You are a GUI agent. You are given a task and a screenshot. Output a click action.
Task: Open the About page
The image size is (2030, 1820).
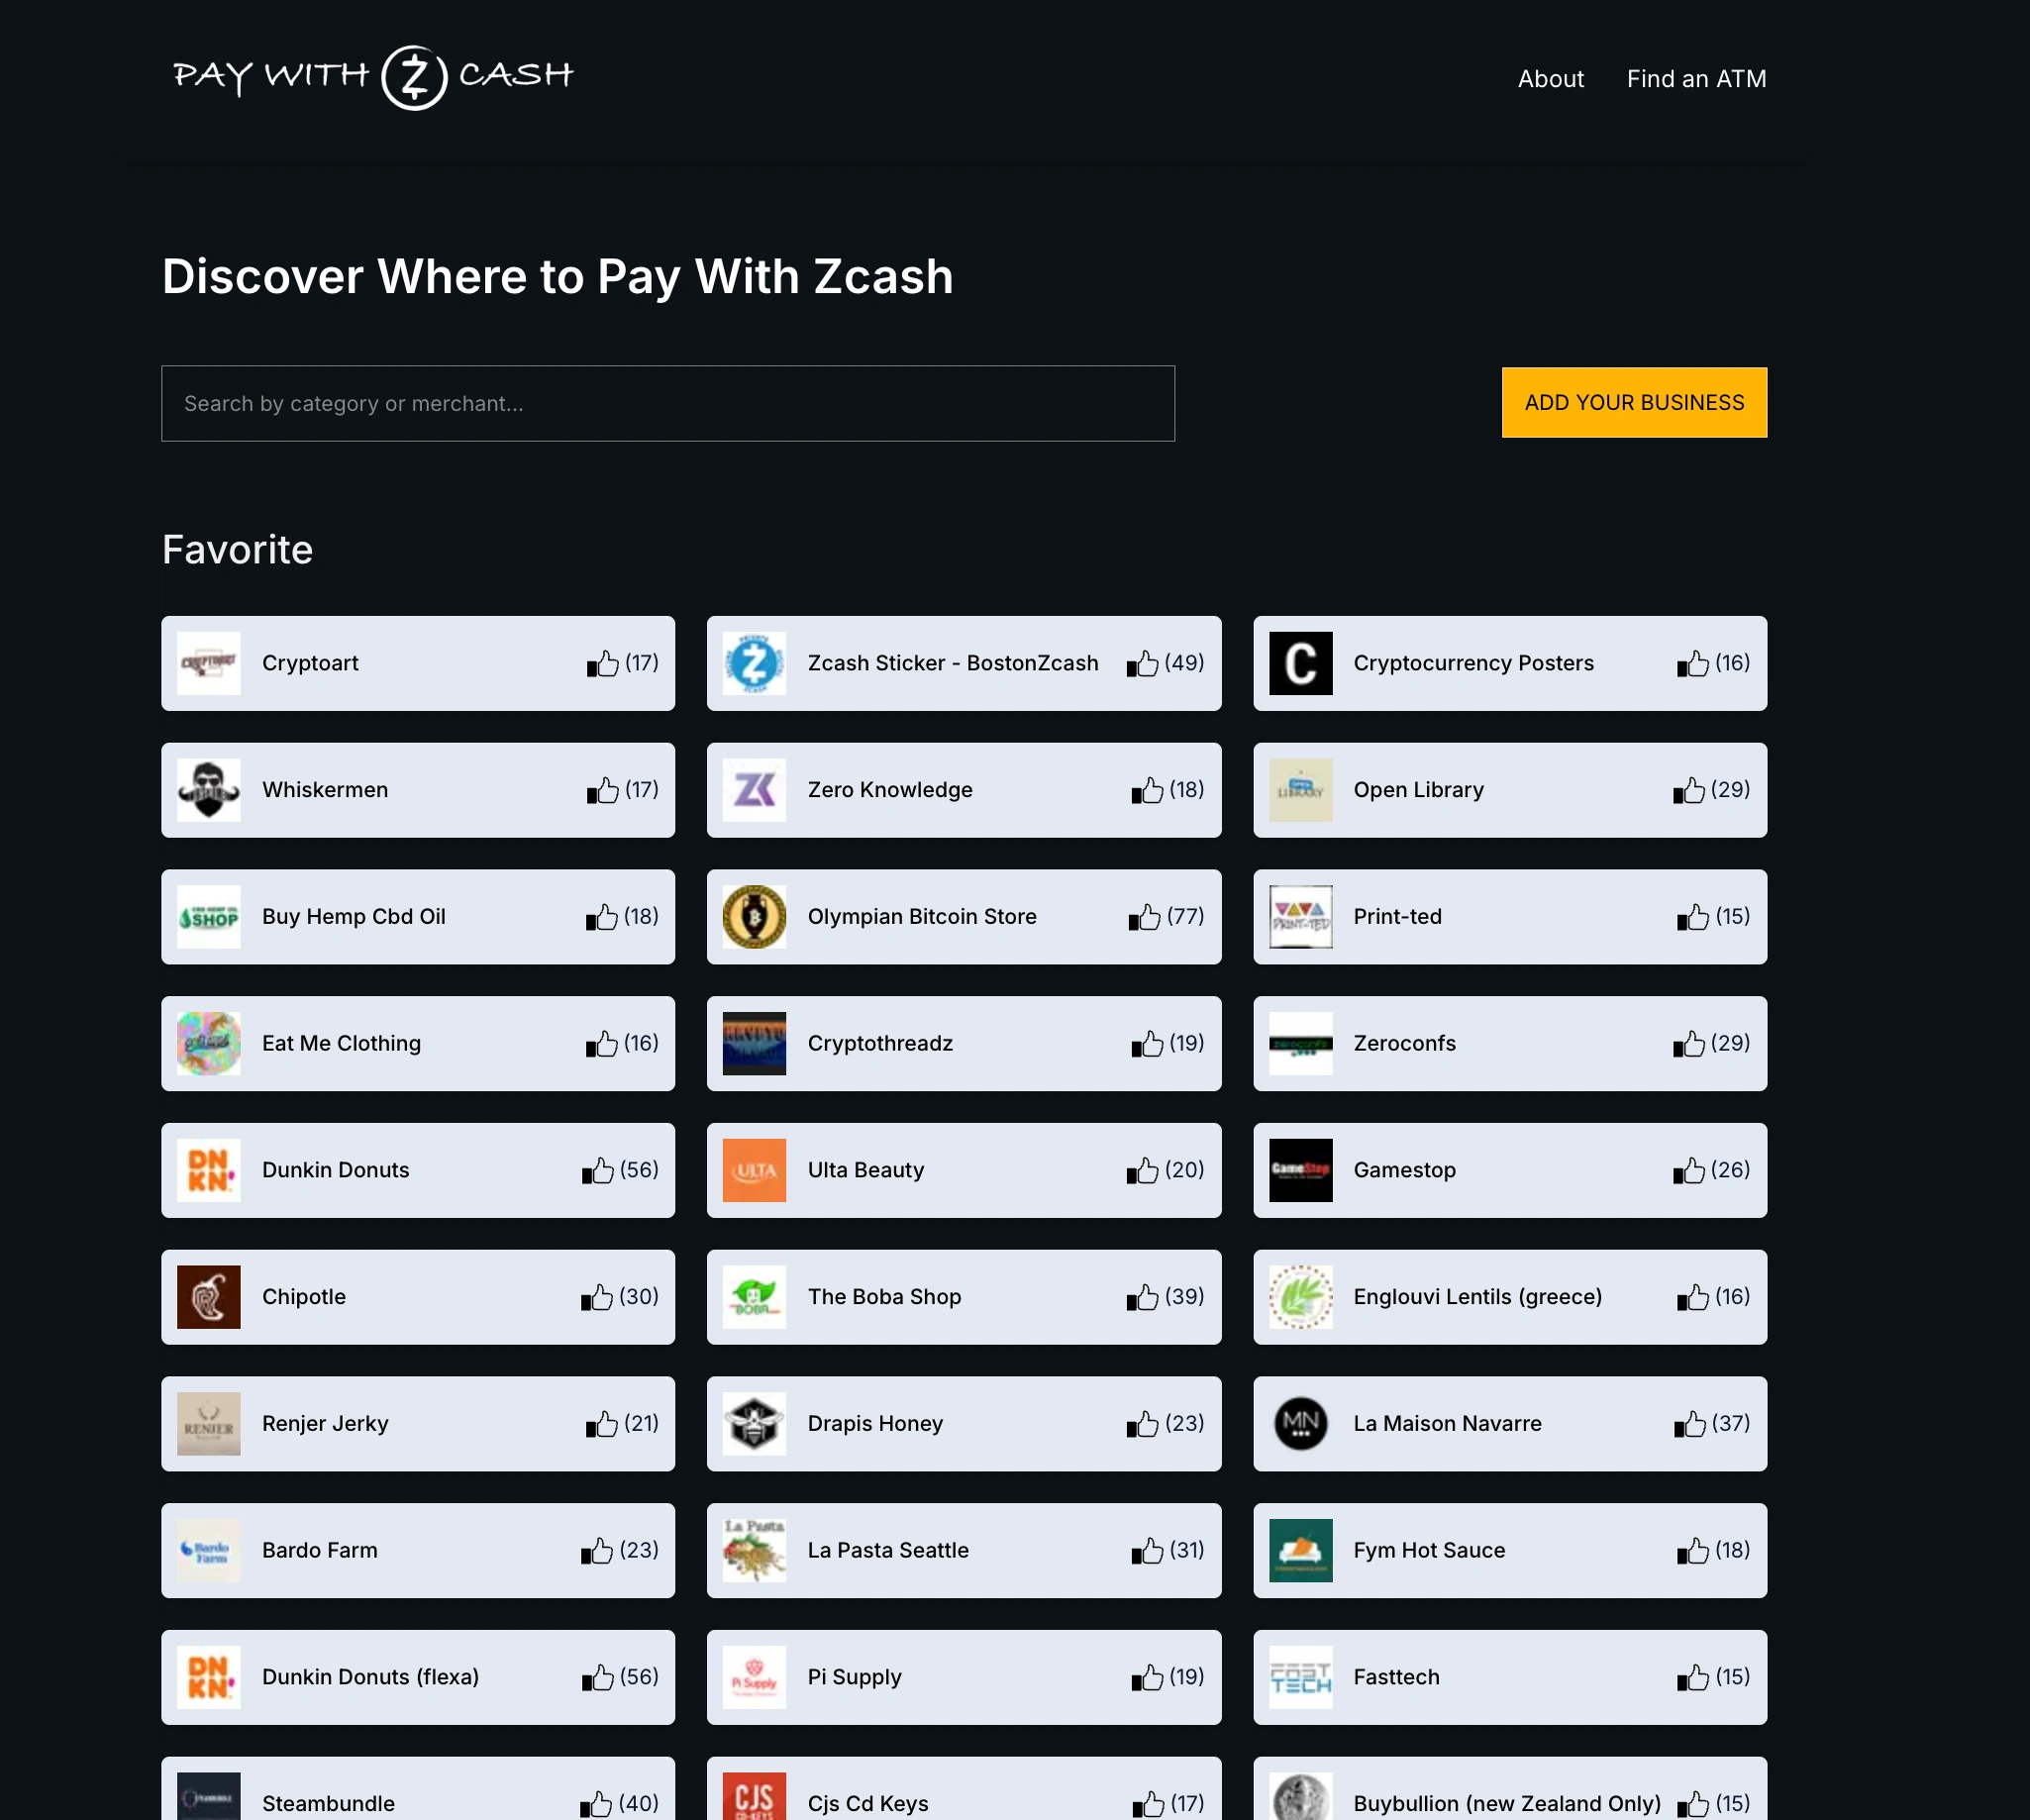[1550, 79]
